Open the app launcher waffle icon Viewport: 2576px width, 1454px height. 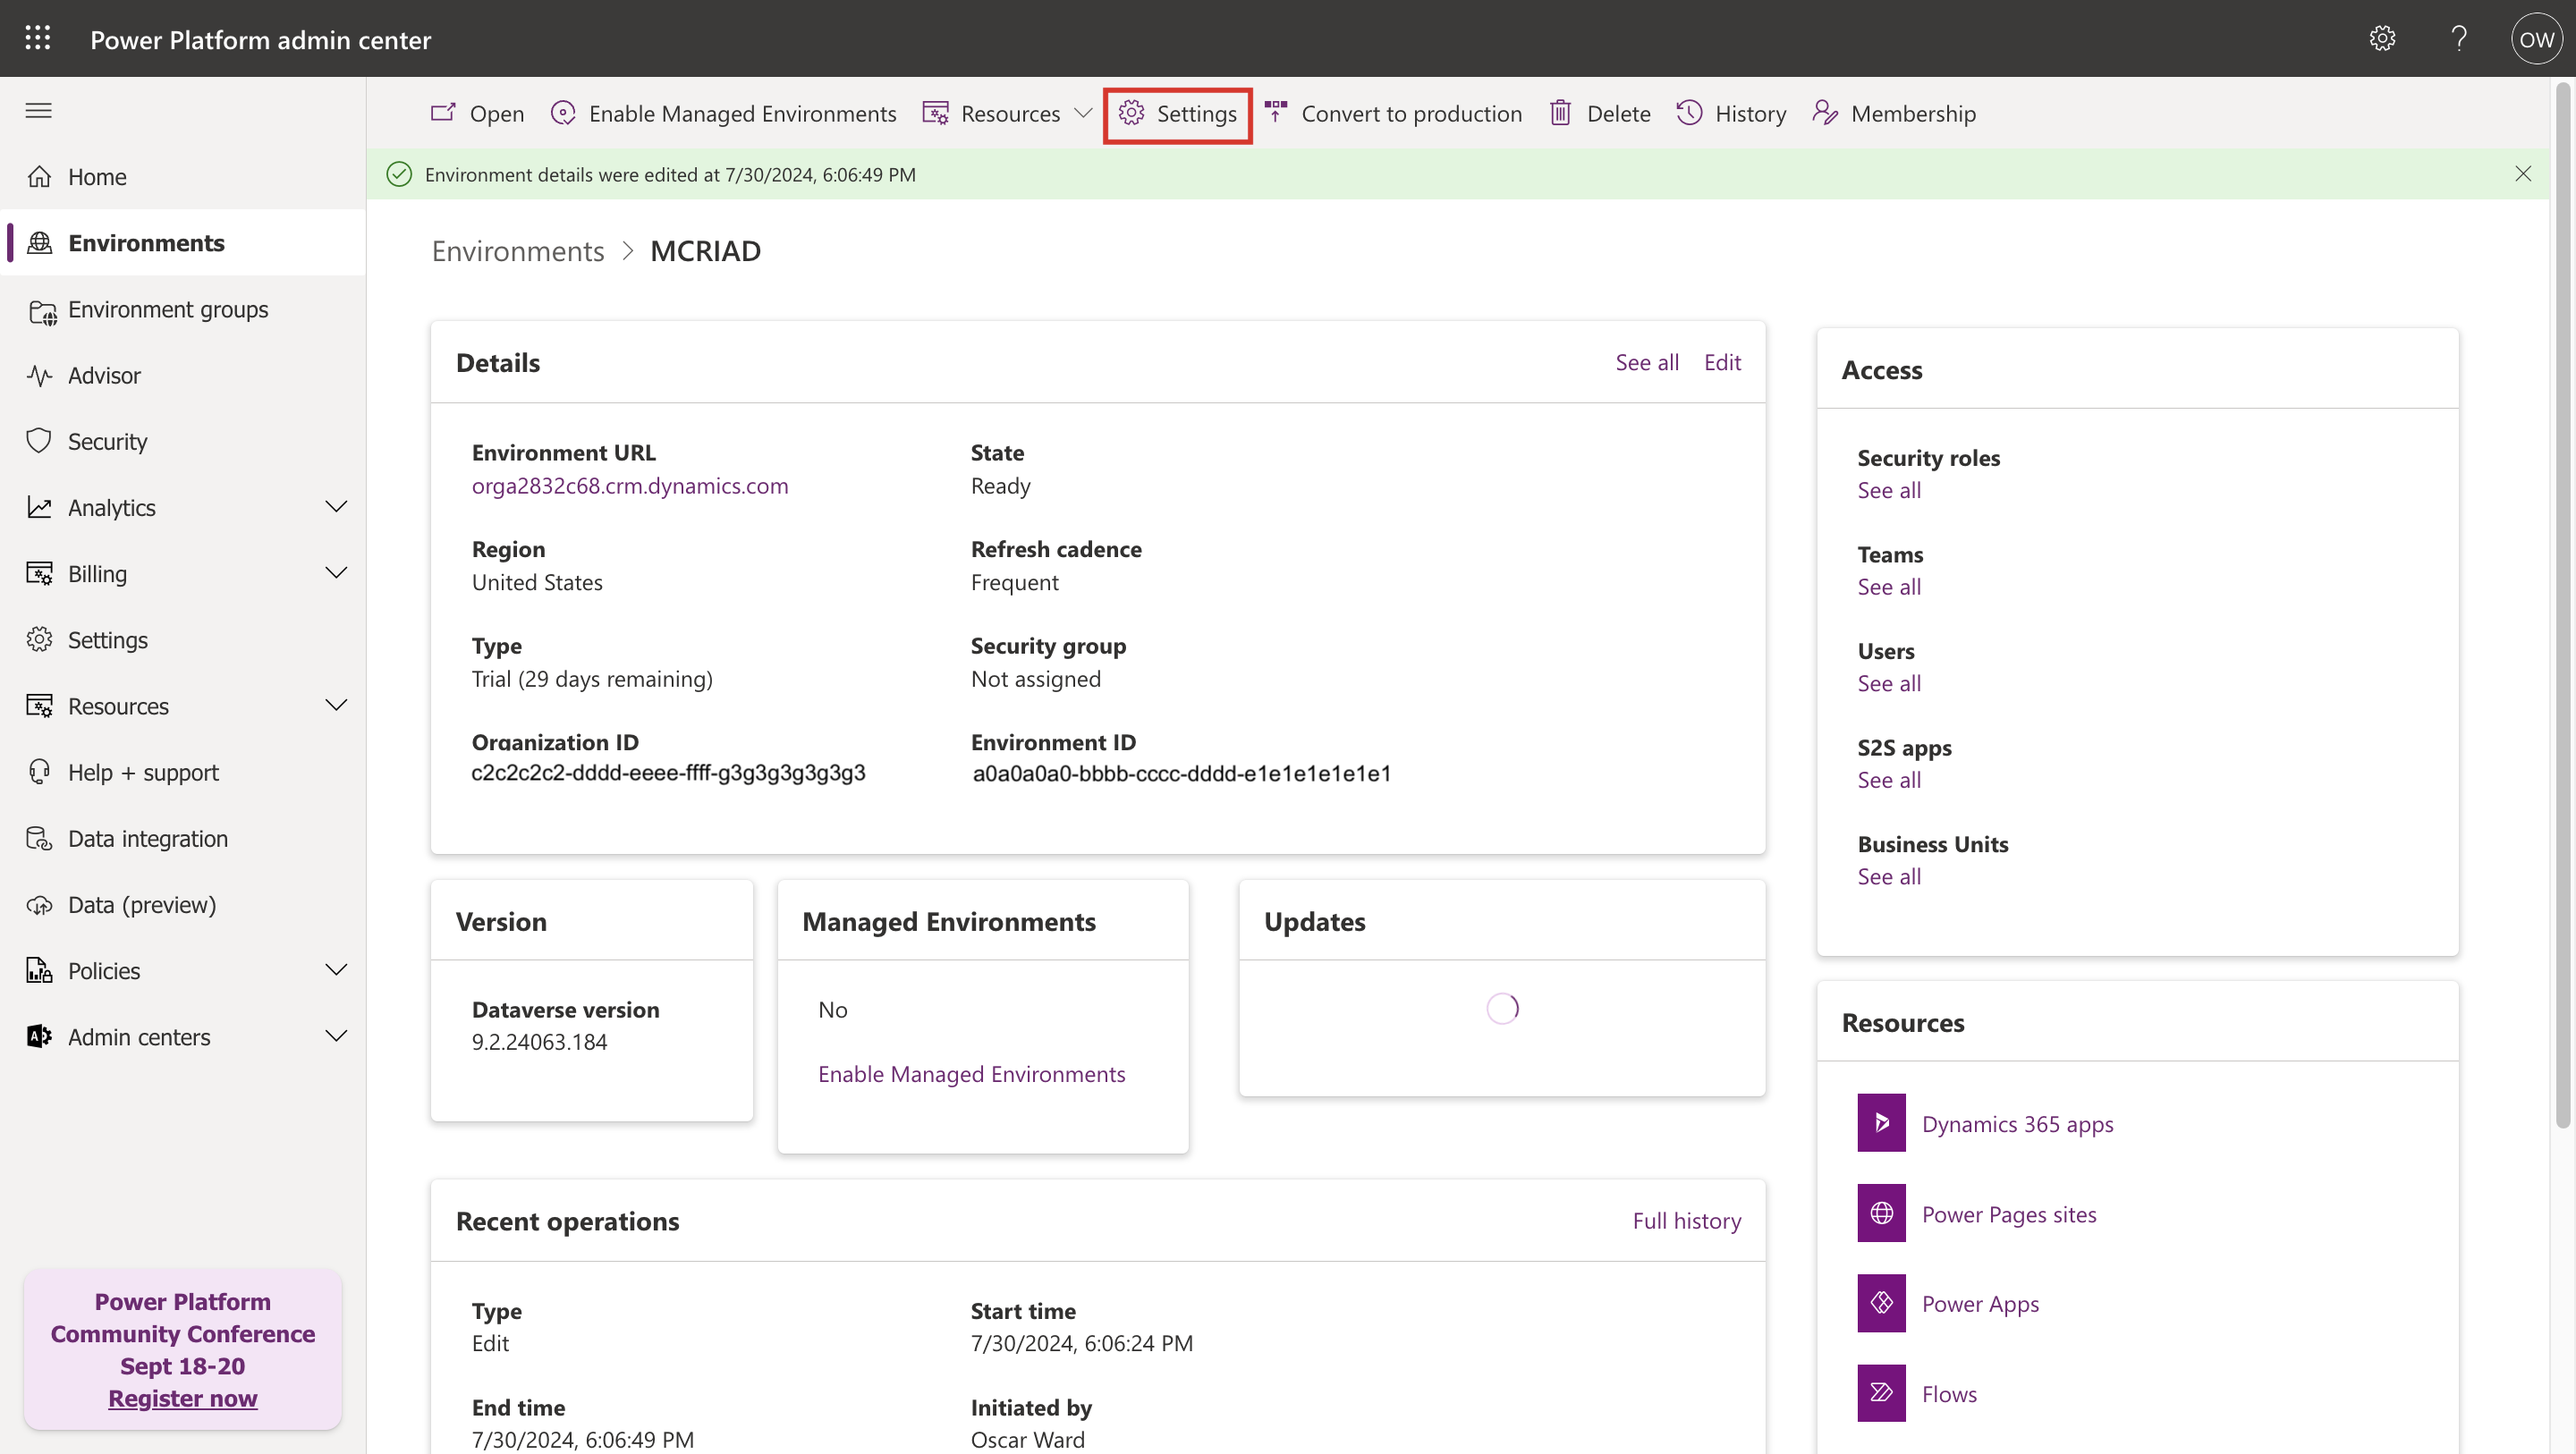coord(38,38)
